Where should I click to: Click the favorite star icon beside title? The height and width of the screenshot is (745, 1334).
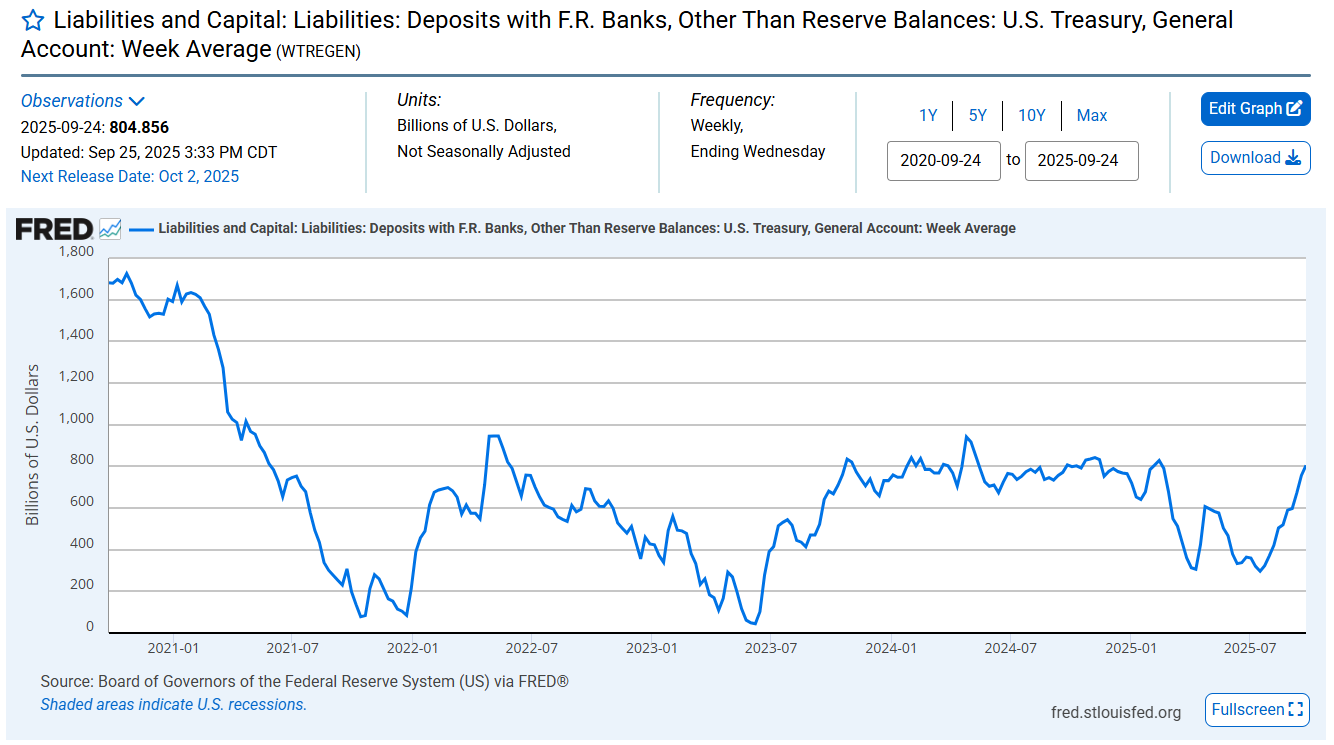33,20
